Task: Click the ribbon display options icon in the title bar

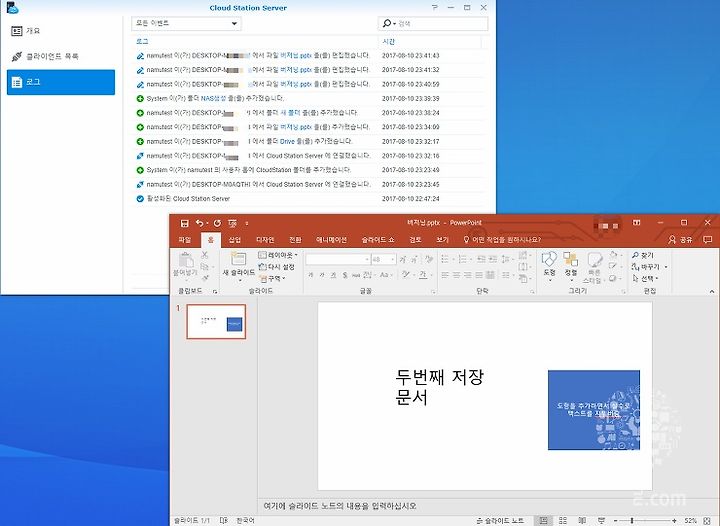Action: [x=636, y=223]
